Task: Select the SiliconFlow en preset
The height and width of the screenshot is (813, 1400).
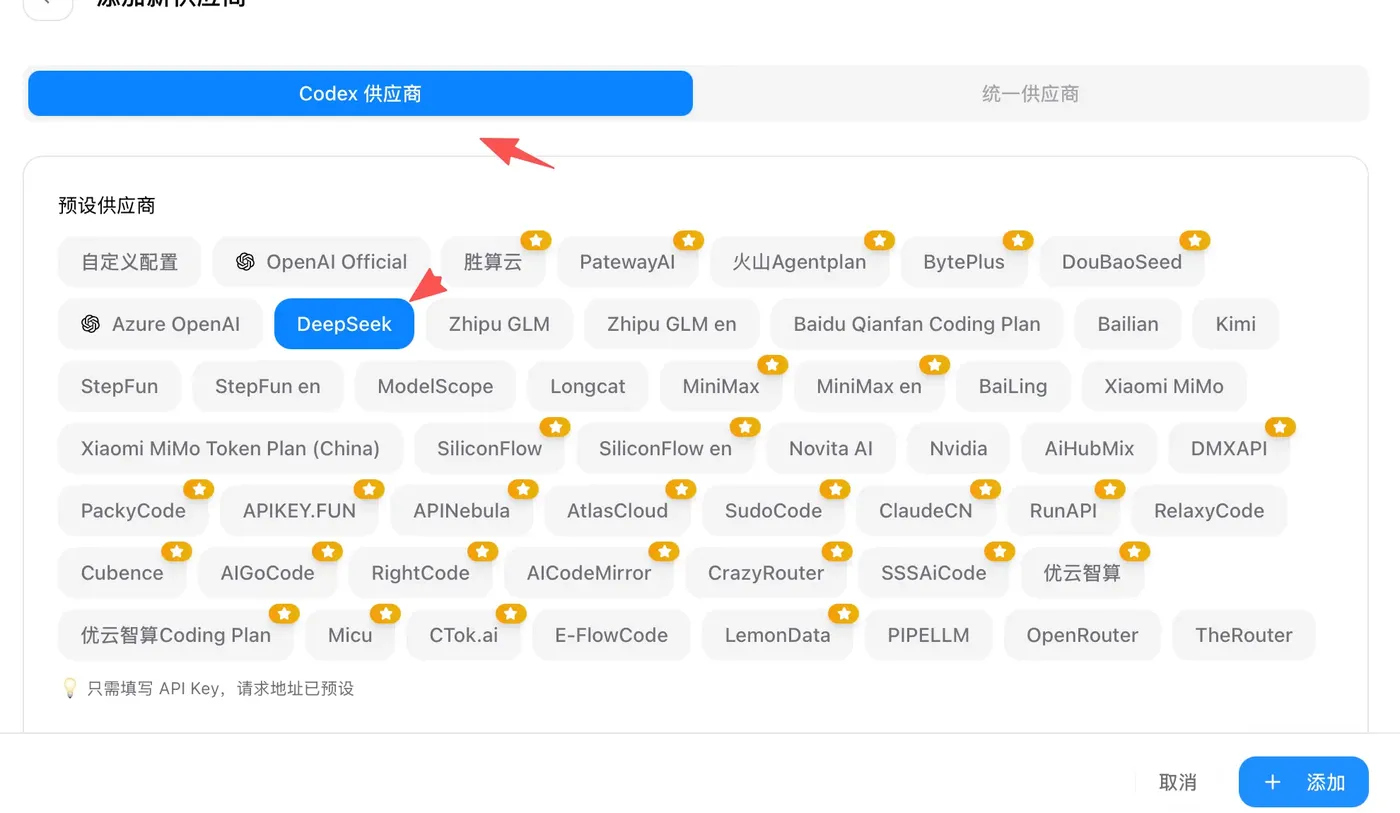Action: (x=666, y=448)
